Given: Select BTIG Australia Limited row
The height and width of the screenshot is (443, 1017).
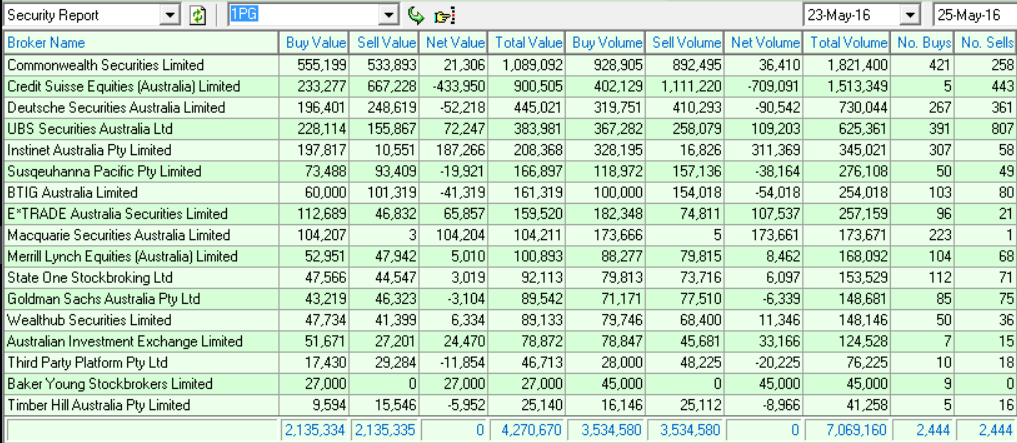Looking at the screenshot, I should 508,193.
